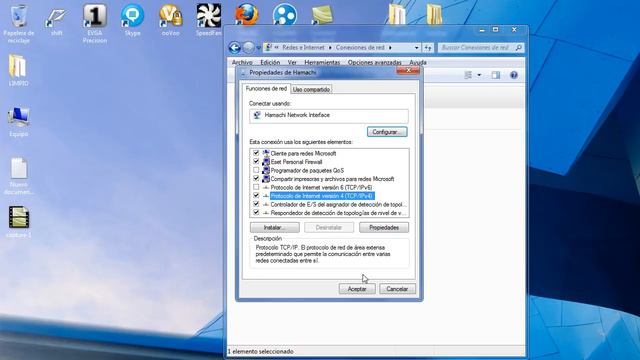Select the Firefox desktop shortcut
The height and width of the screenshot is (360, 640).
247,14
